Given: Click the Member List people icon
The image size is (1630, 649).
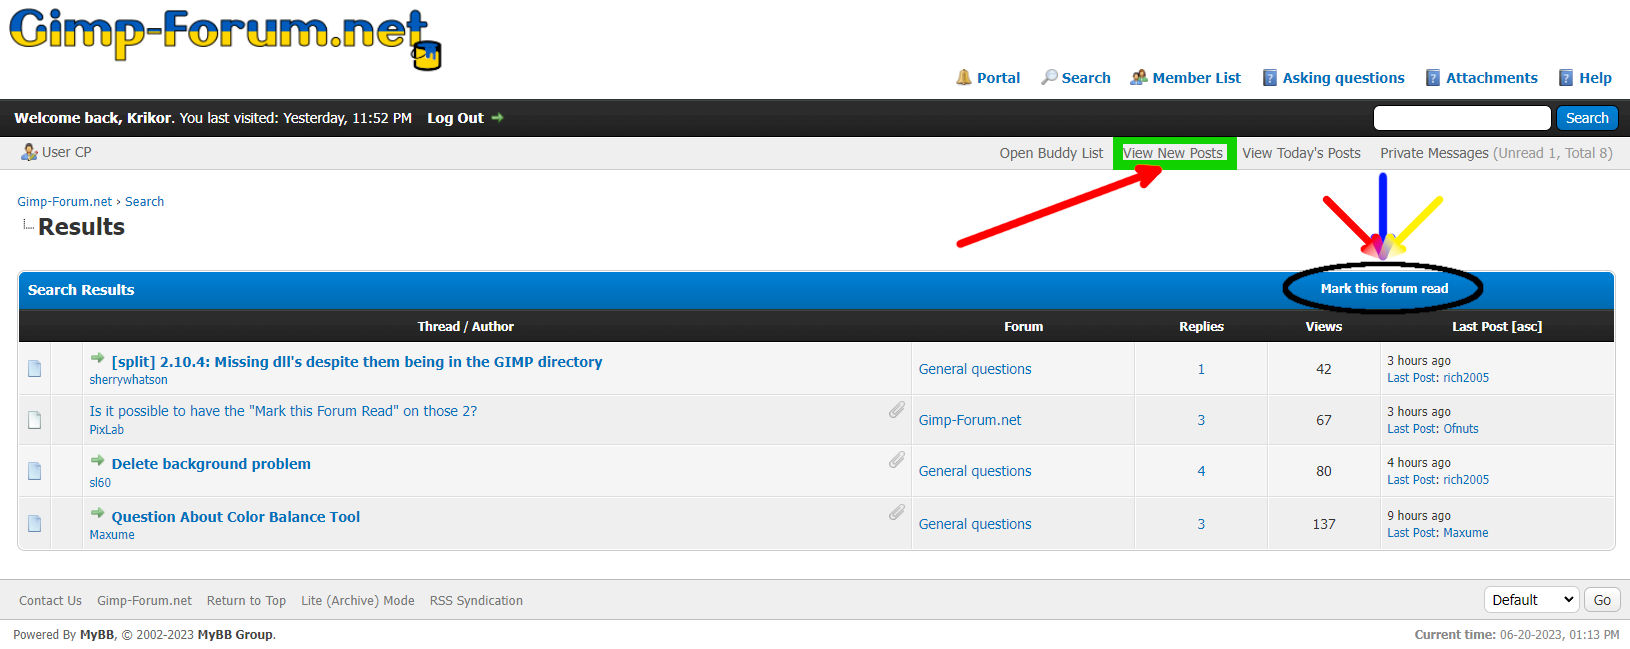Looking at the screenshot, I should (x=1139, y=77).
